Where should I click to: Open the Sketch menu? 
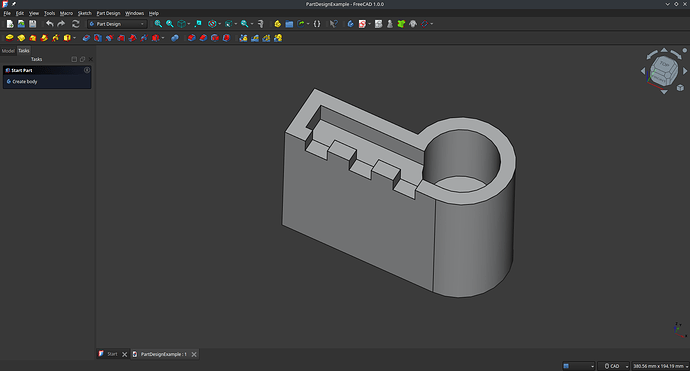click(84, 13)
